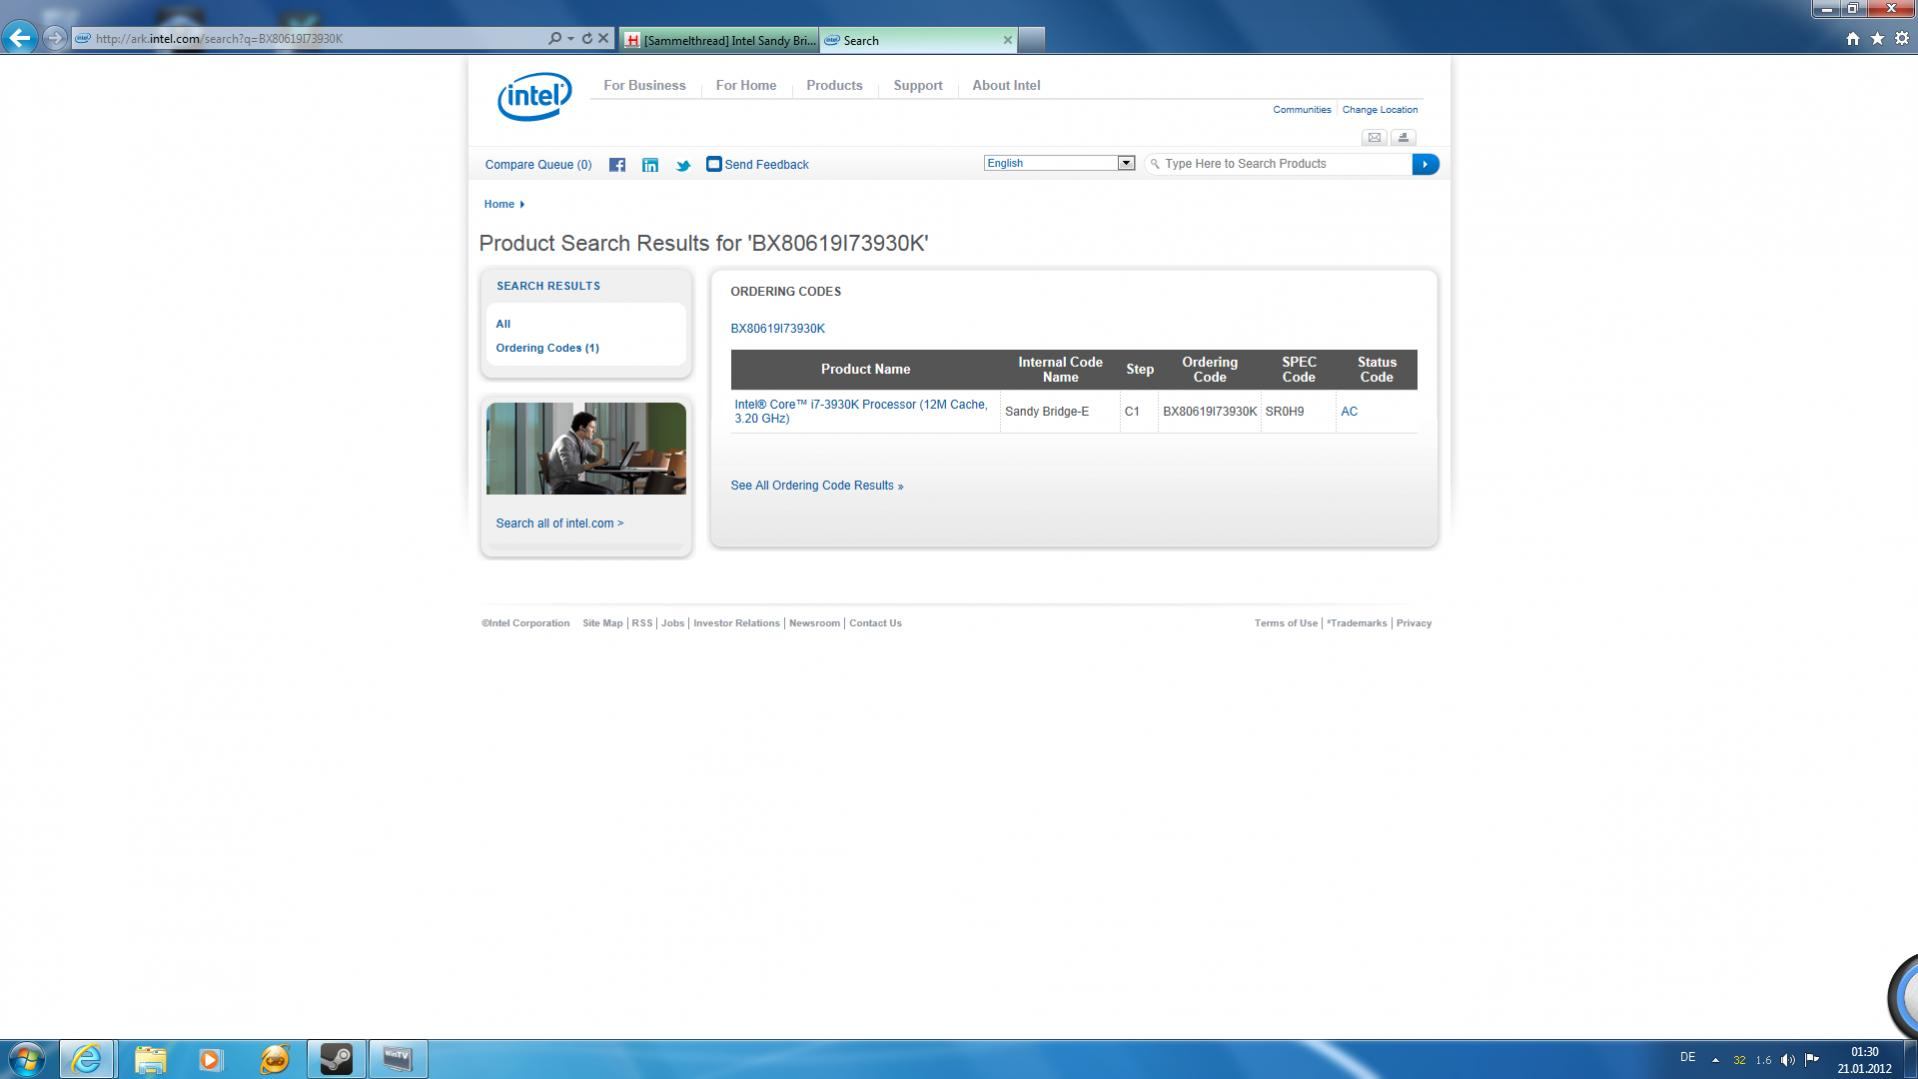Open Windows Explorer from taskbar

(x=150, y=1059)
